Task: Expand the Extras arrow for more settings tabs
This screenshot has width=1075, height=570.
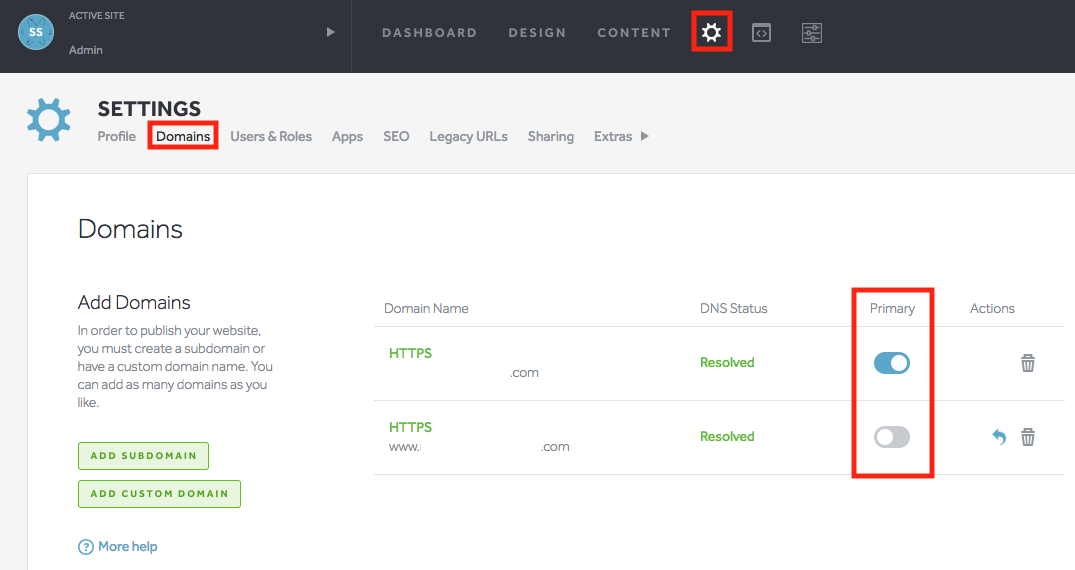Action: [x=644, y=136]
